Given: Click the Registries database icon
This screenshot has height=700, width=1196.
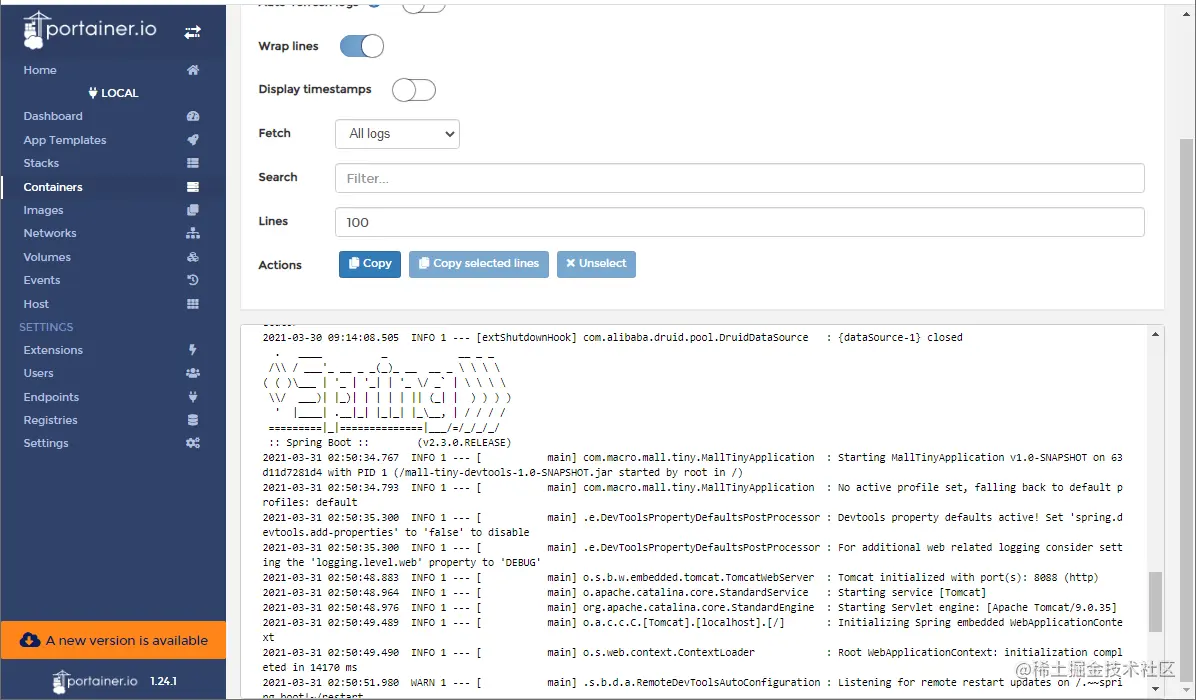Looking at the screenshot, I should (193, 420).
